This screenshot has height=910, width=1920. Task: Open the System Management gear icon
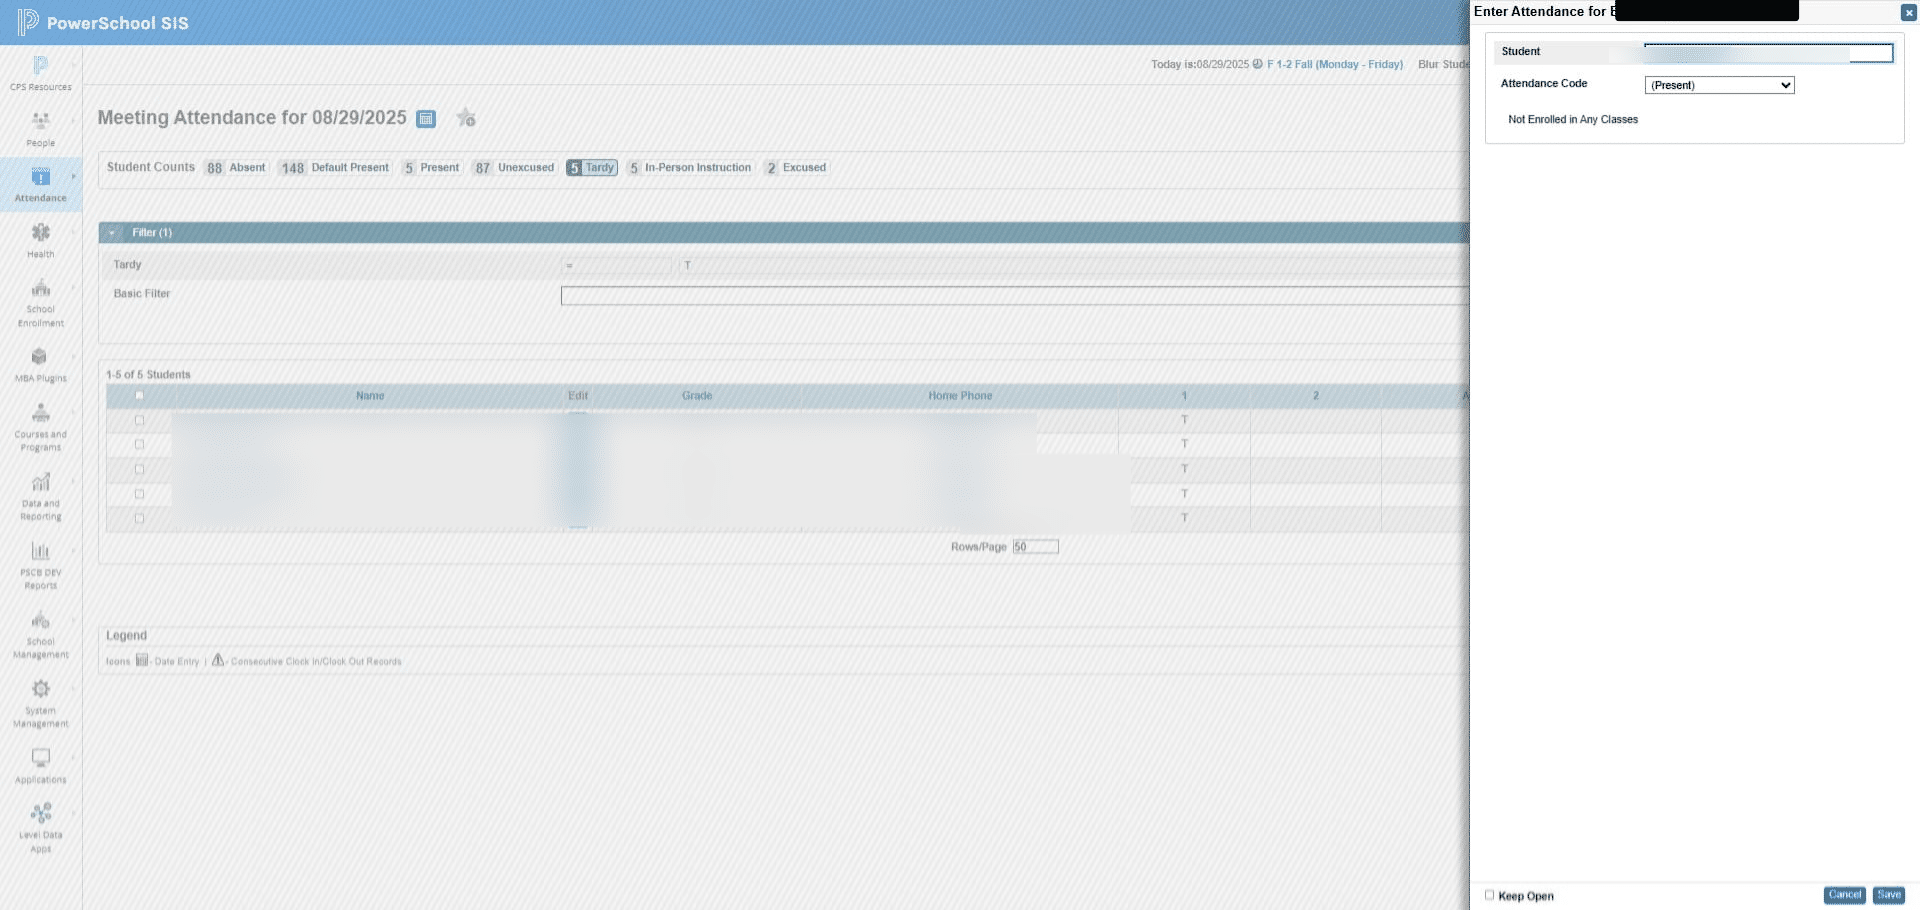click(x=40, y=689)
